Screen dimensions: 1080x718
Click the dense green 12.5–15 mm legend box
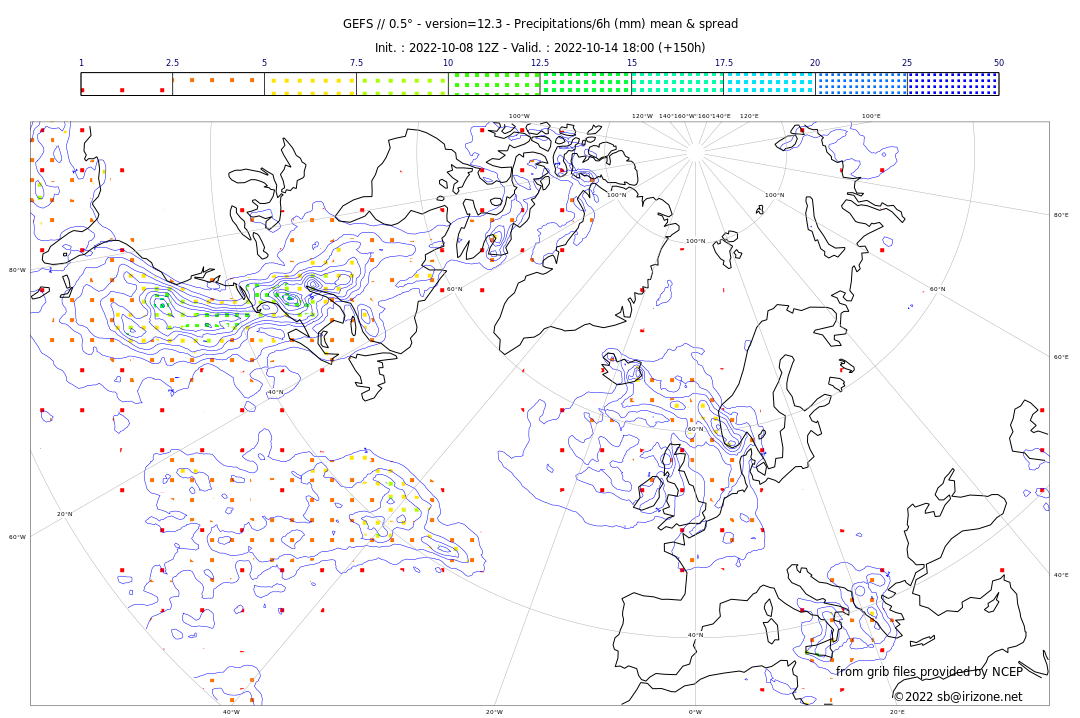[586, 83]
